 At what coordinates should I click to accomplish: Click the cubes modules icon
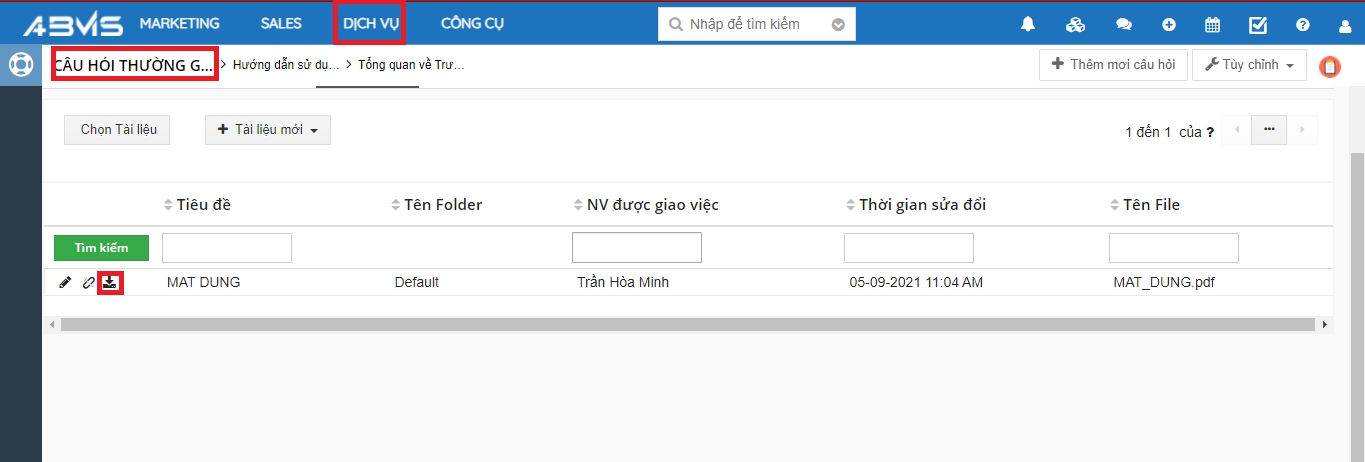[1075, 25]
